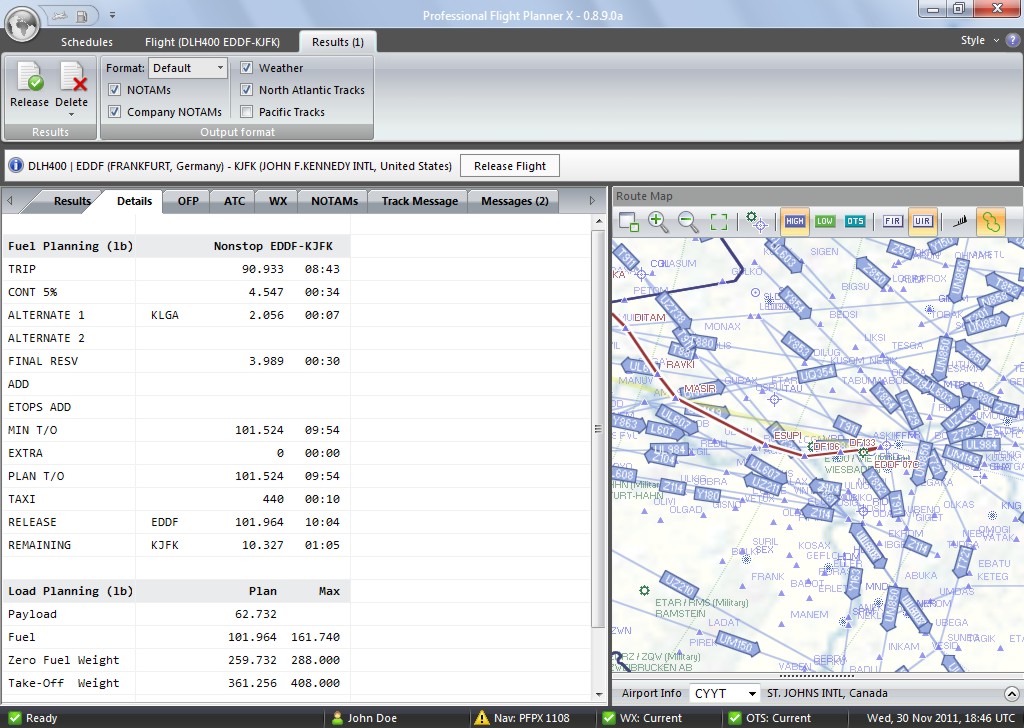The height and width of the screenshot is (728, 1024).
Task: Toggle LOW airways on the map
Action: coord(825,221)
